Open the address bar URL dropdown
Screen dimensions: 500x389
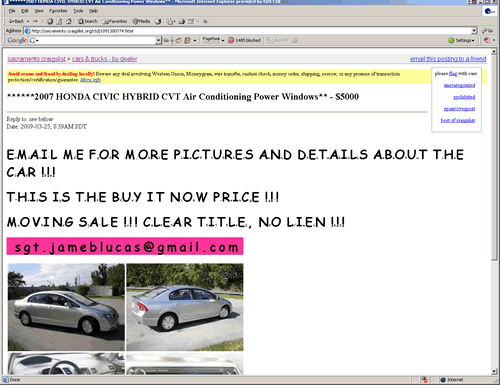pos(474,31)
